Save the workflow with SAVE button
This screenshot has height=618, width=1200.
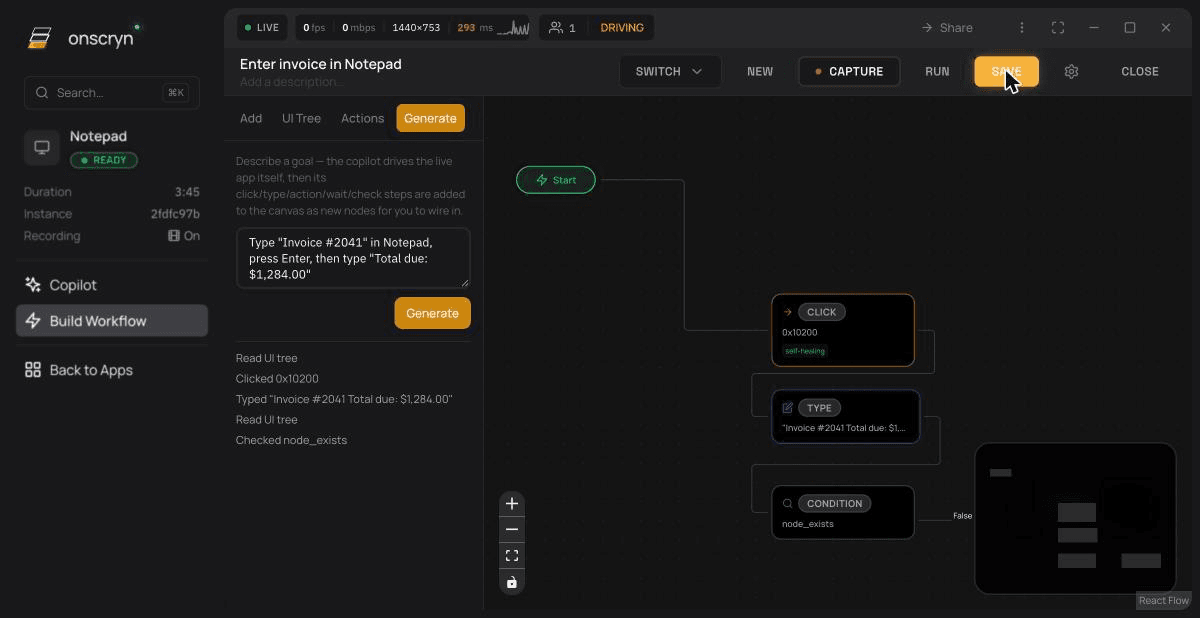pyautogui.click(x=1006, y=72)
